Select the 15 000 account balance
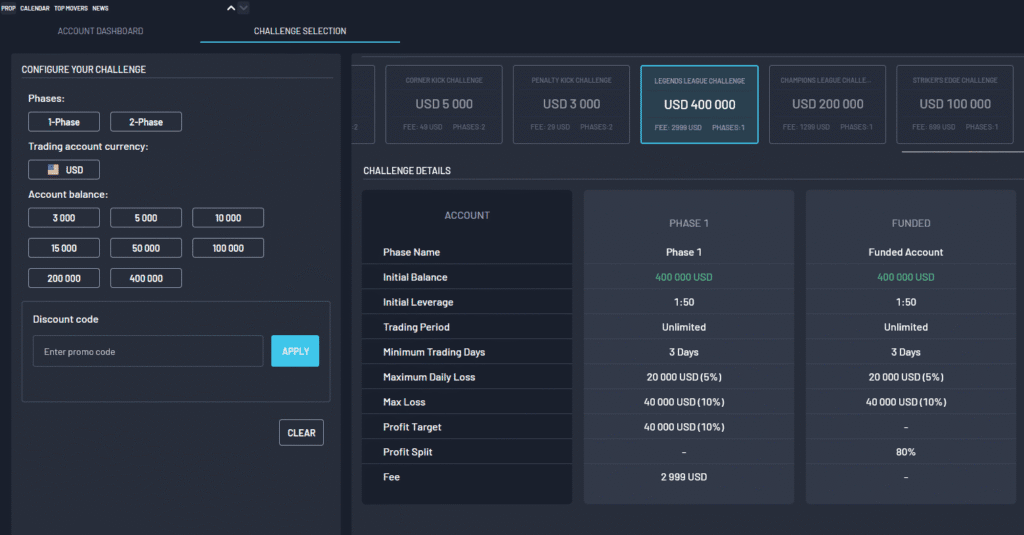Image resolution: width=1024 pixels, height=535 pixels. [x=64, y=248]
